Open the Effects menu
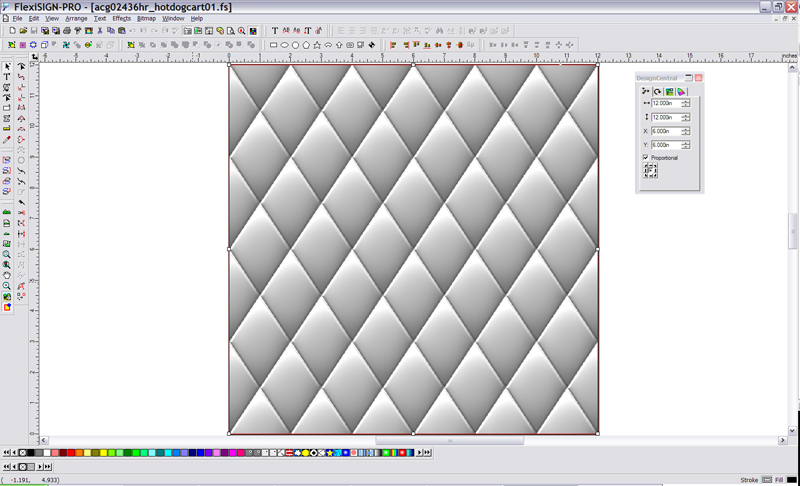This screenshot has height=486, width=800. tap(121, 18)
